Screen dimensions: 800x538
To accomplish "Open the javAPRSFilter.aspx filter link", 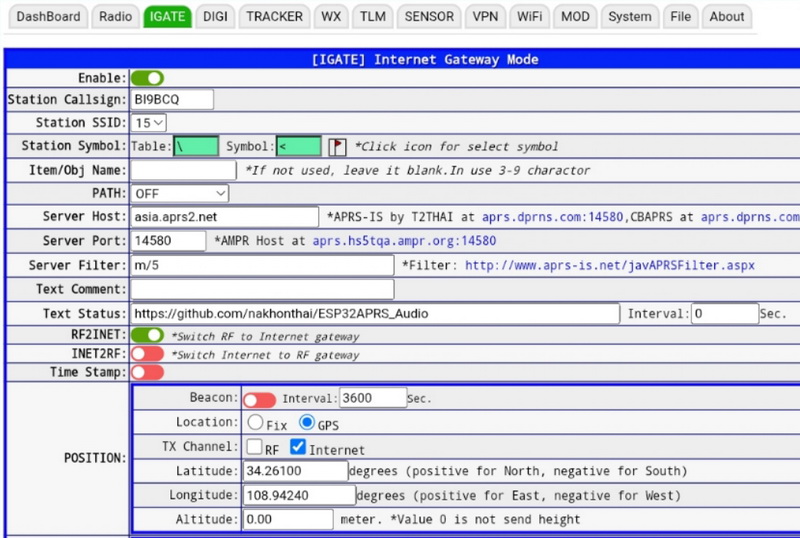I will point(609,265).
